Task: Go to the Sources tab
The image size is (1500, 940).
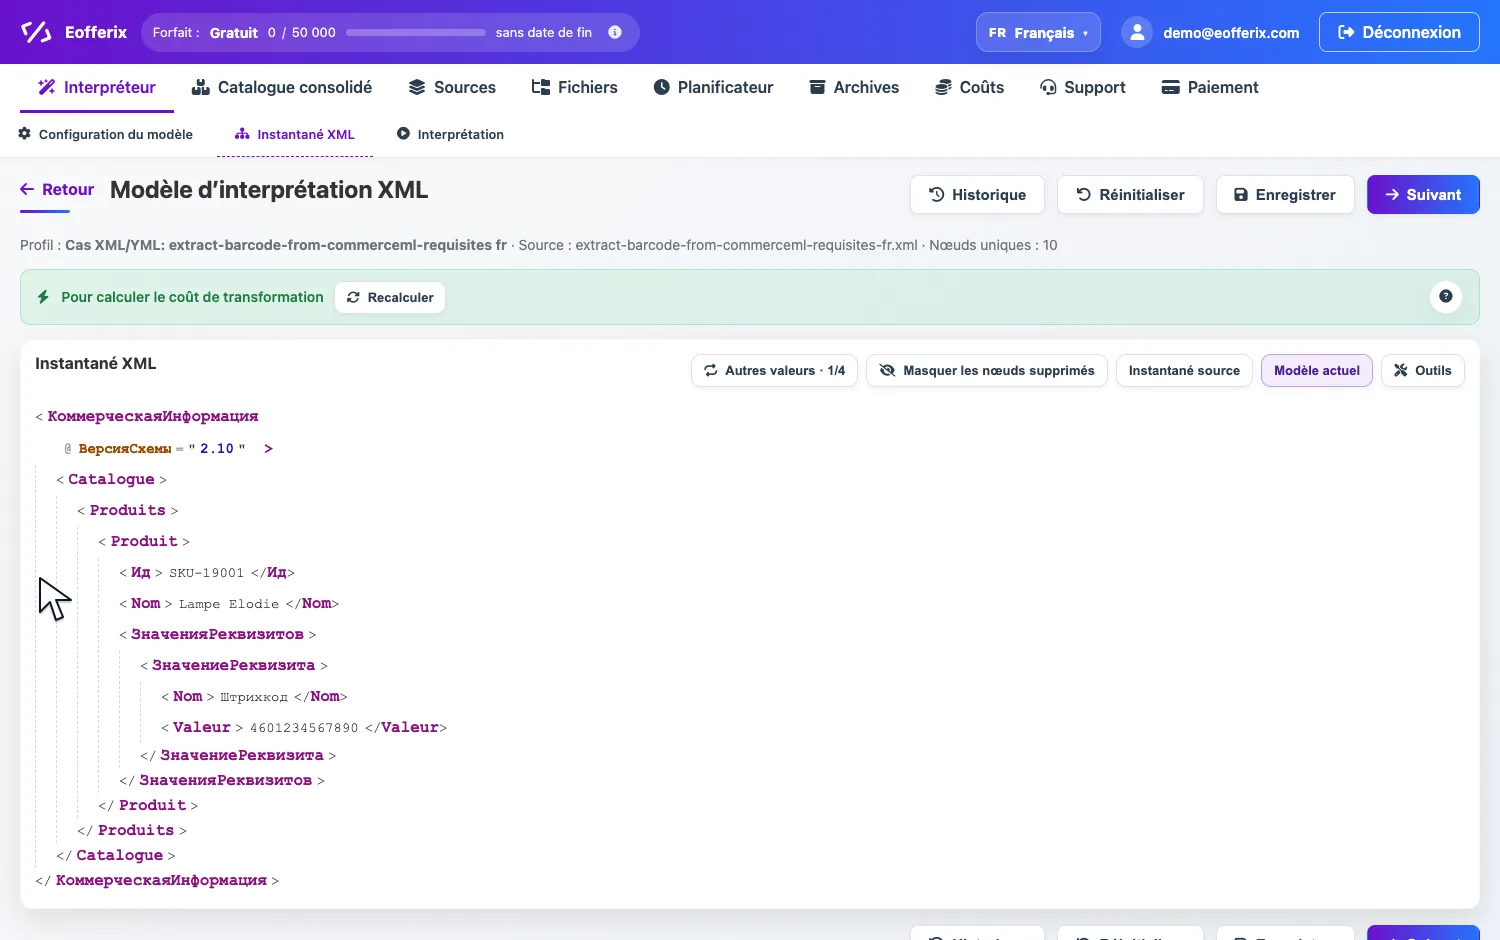Action: click(x=452, y=87)
